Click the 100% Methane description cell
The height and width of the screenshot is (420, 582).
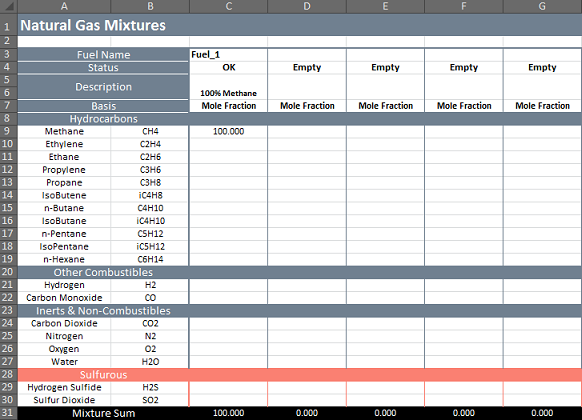228,87
